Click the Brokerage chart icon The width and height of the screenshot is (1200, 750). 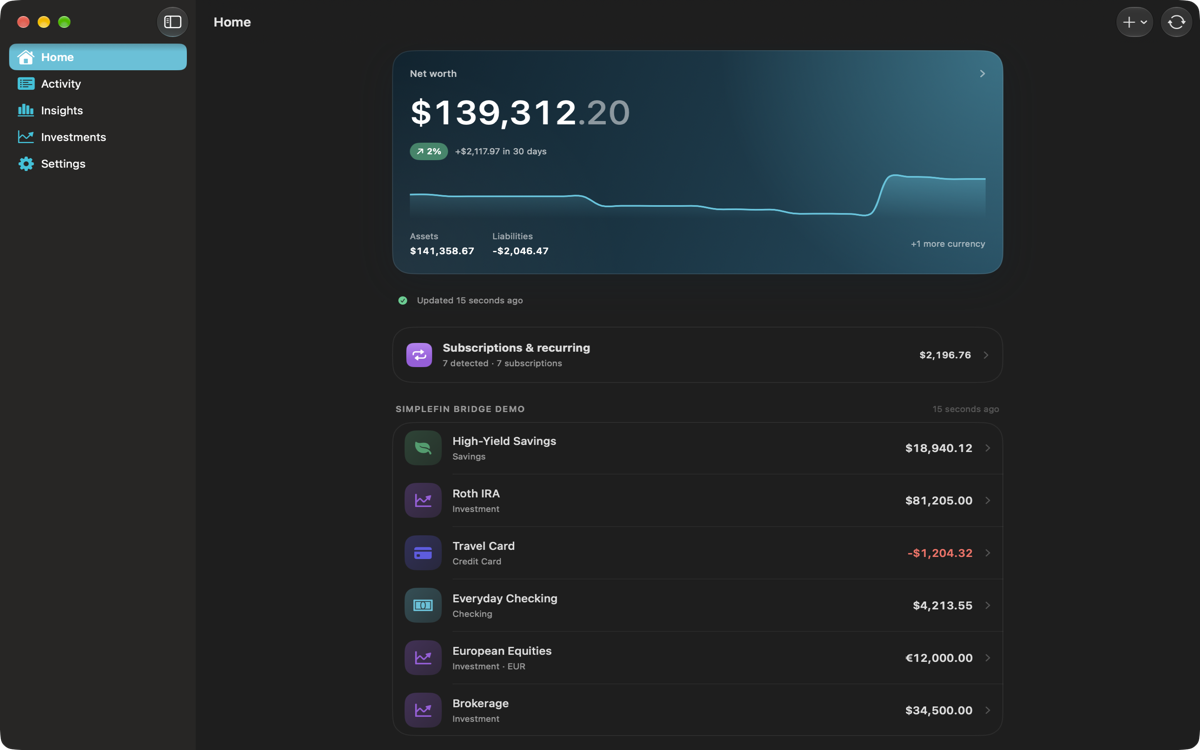[423, 710]
